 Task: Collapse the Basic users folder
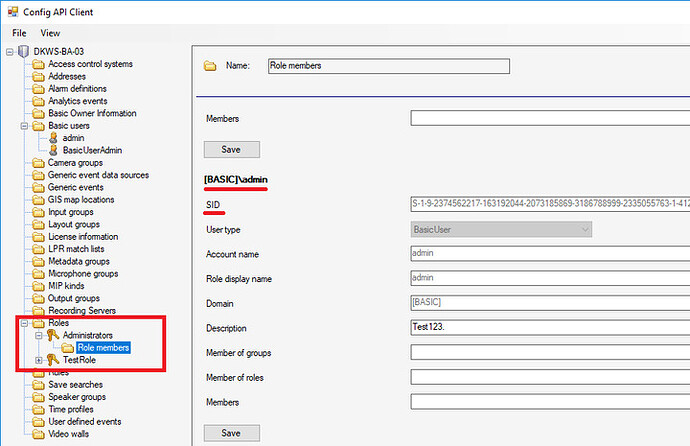coord(24,126)
